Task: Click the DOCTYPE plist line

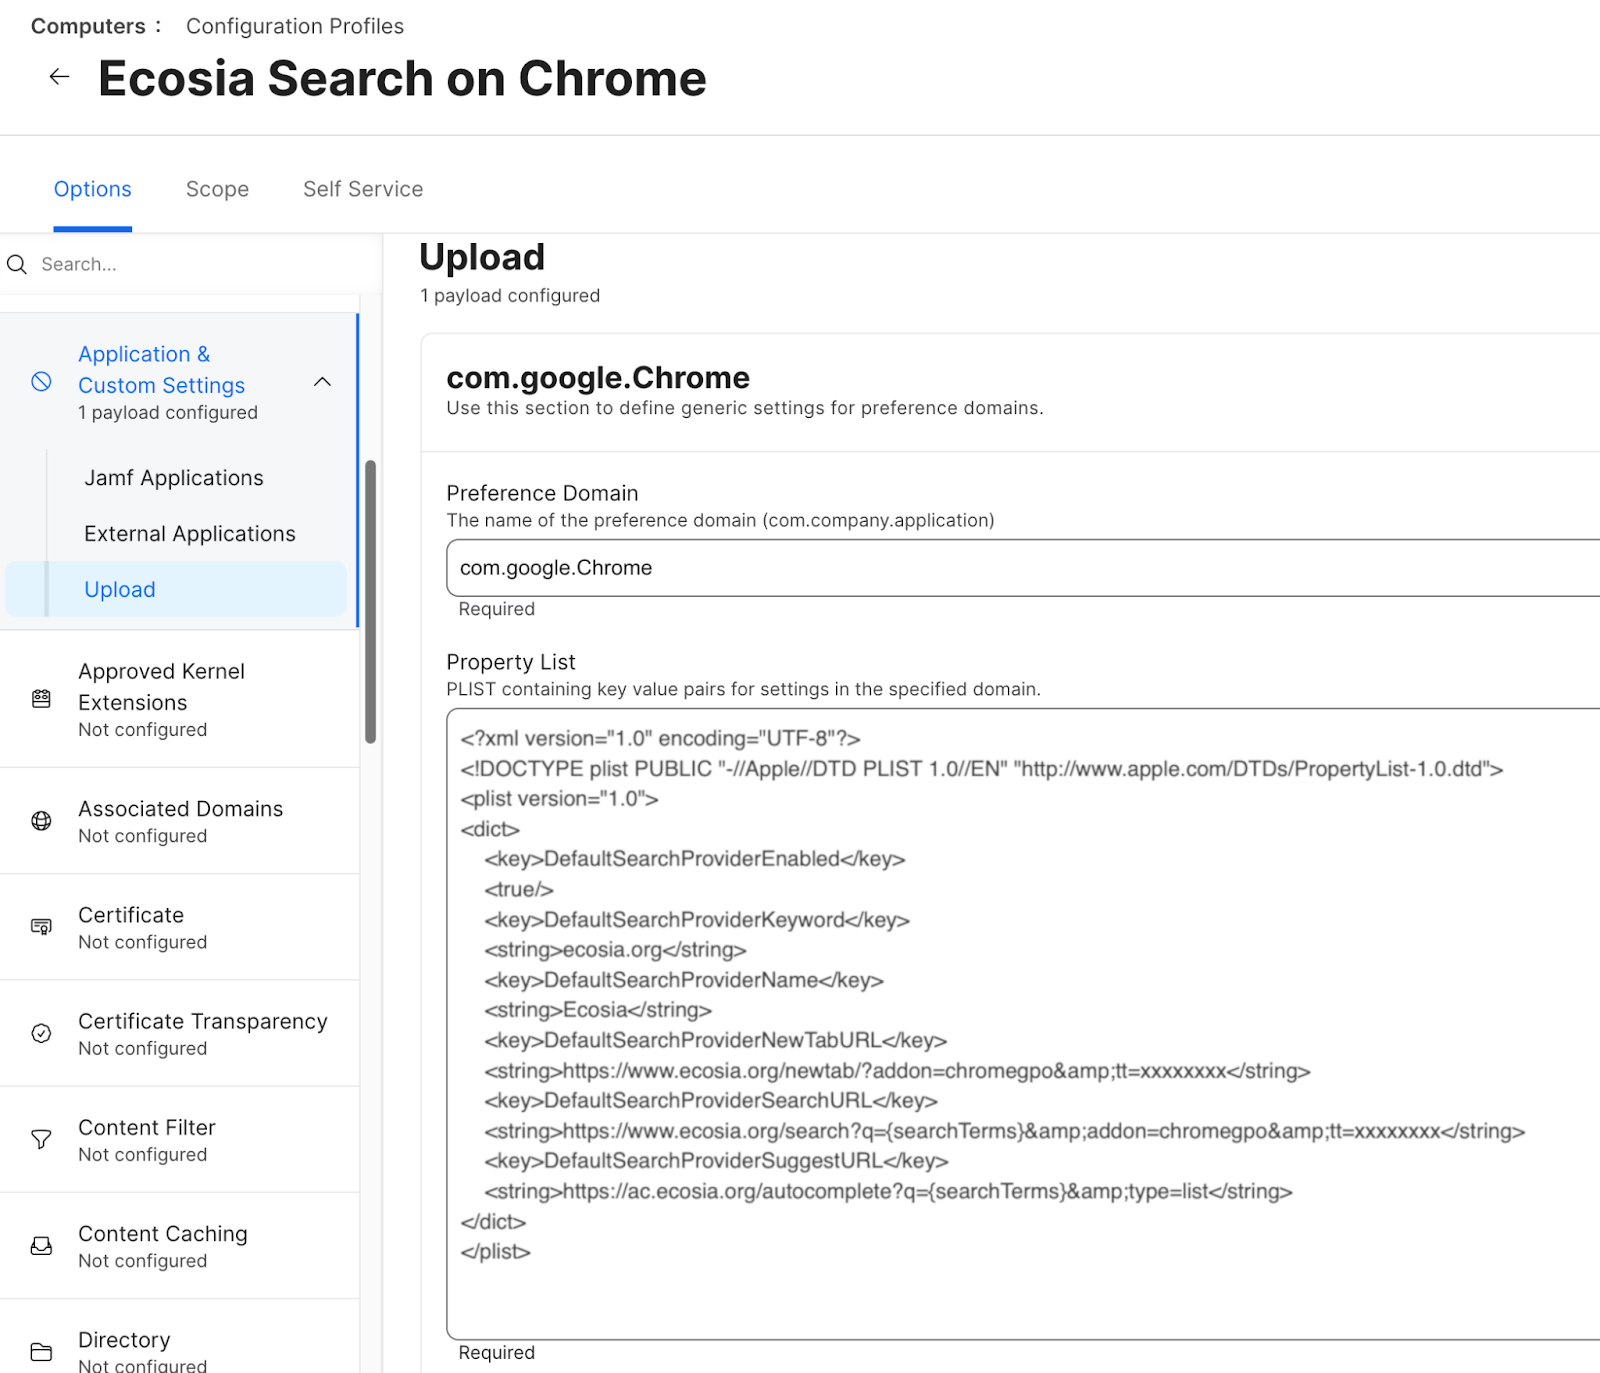Action: click(x=982, y=769)
